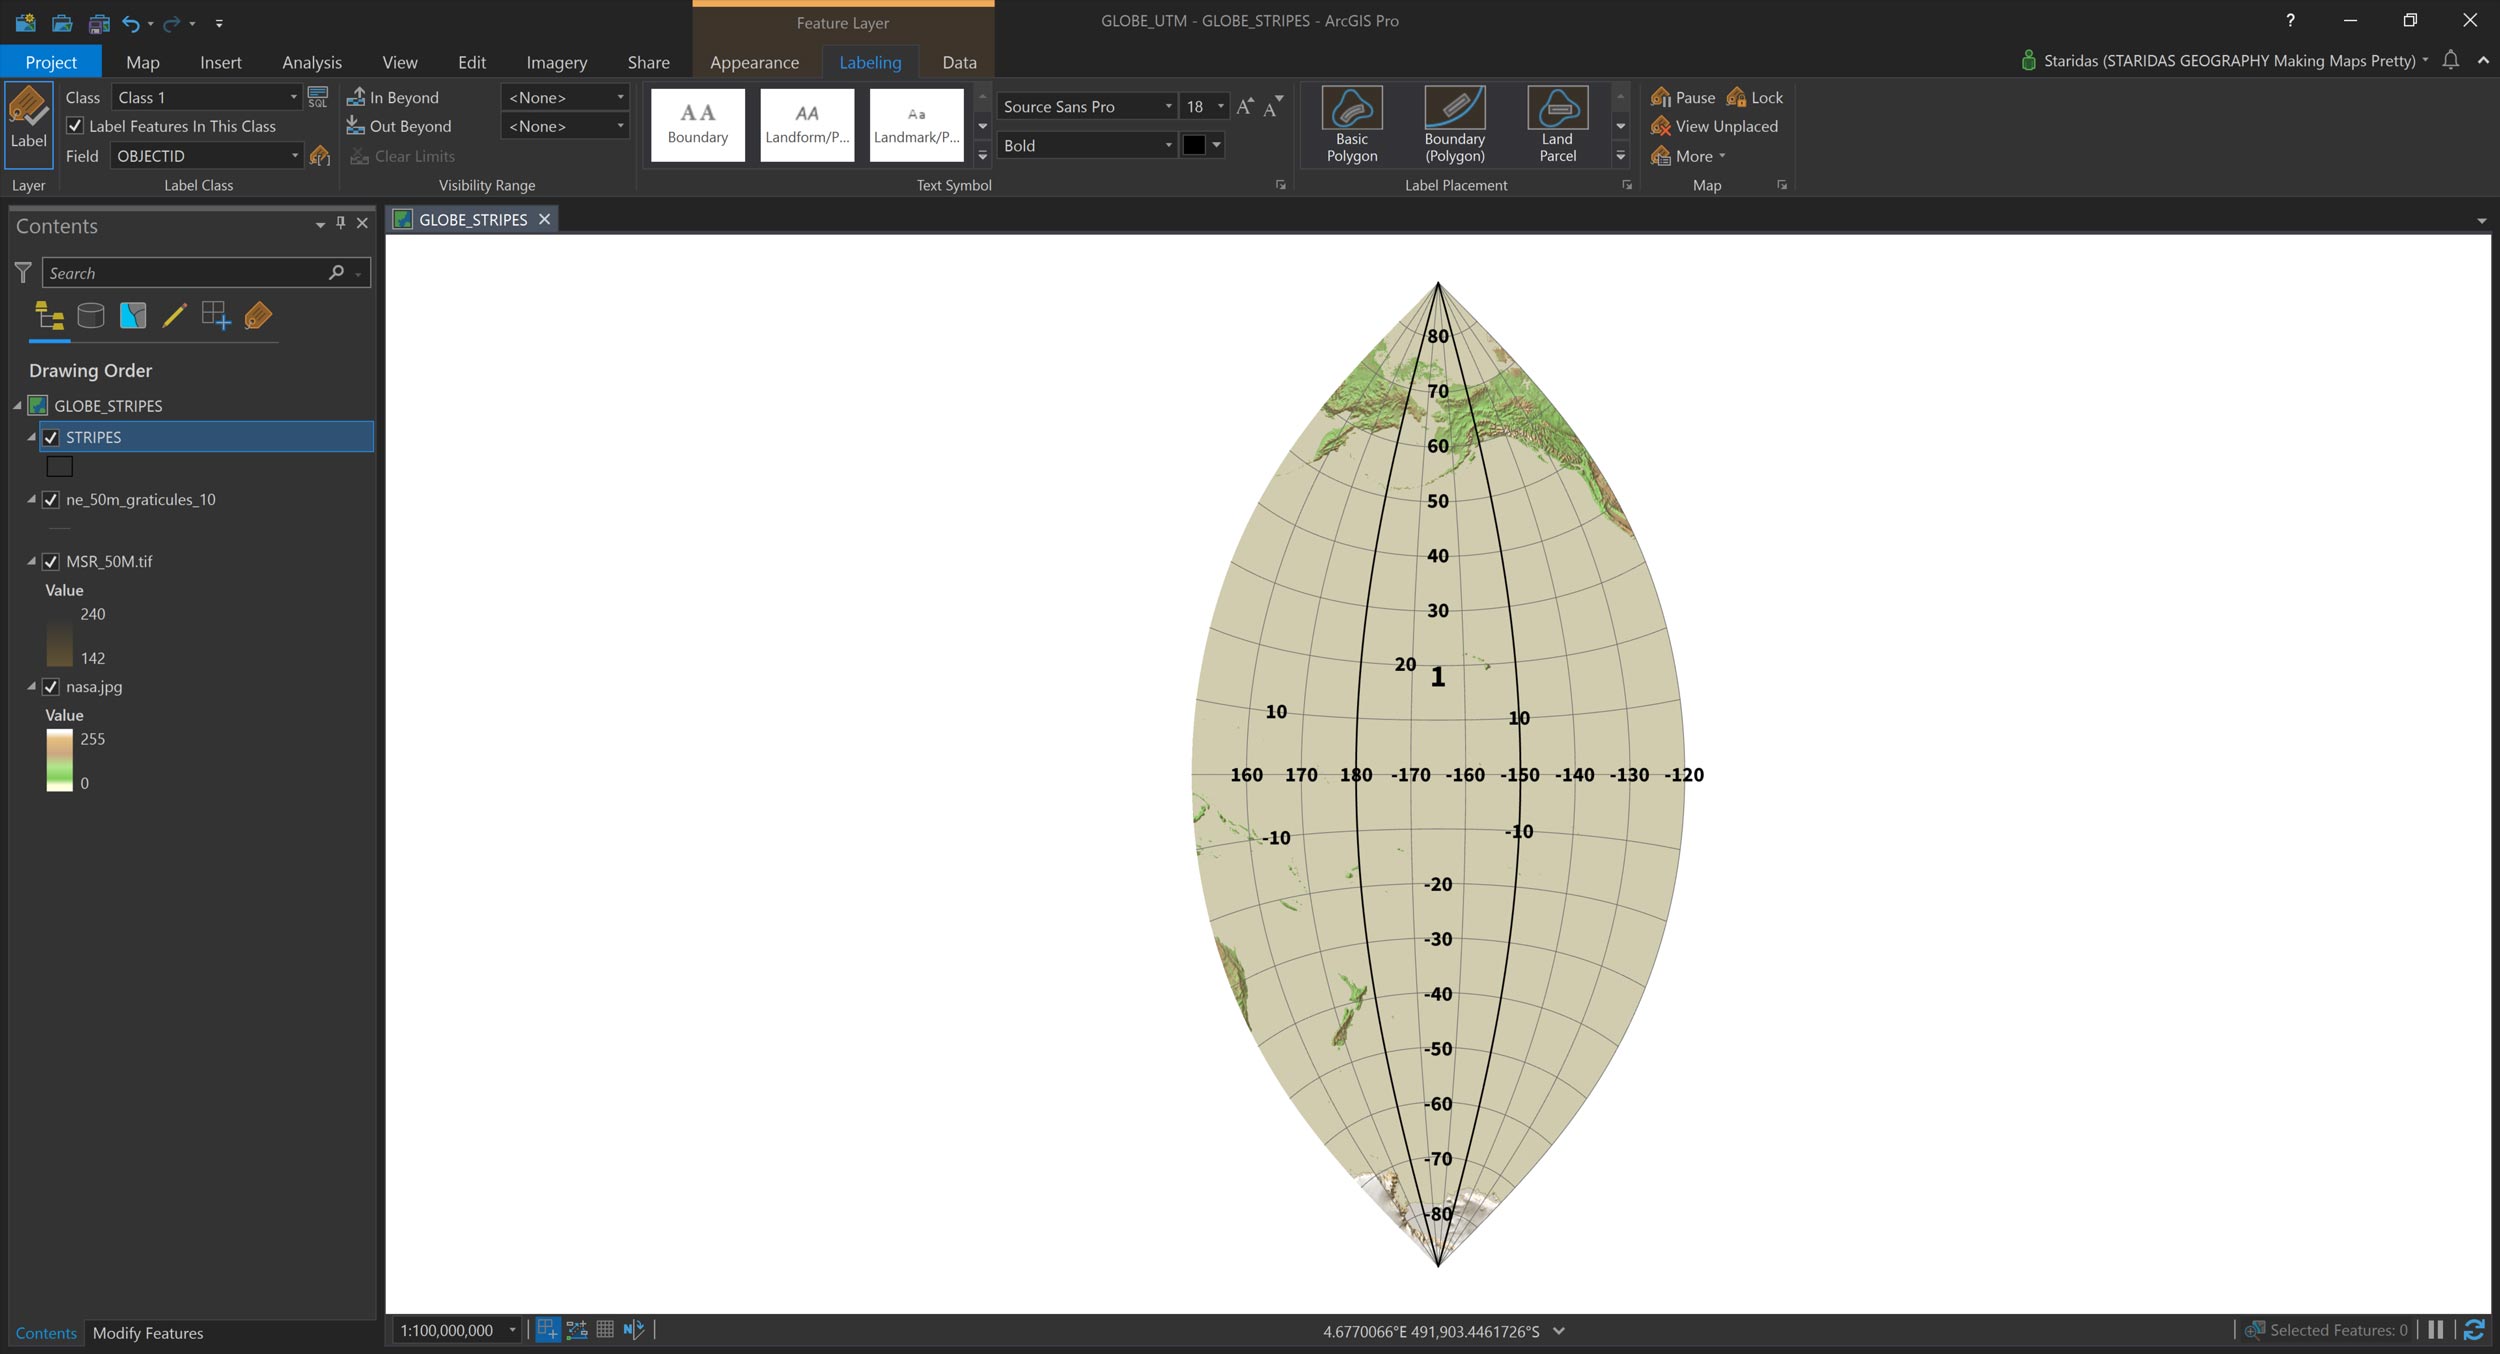Click the black text color swatch
This screenshot has height=1354, width=2500.
point(1193,145)
